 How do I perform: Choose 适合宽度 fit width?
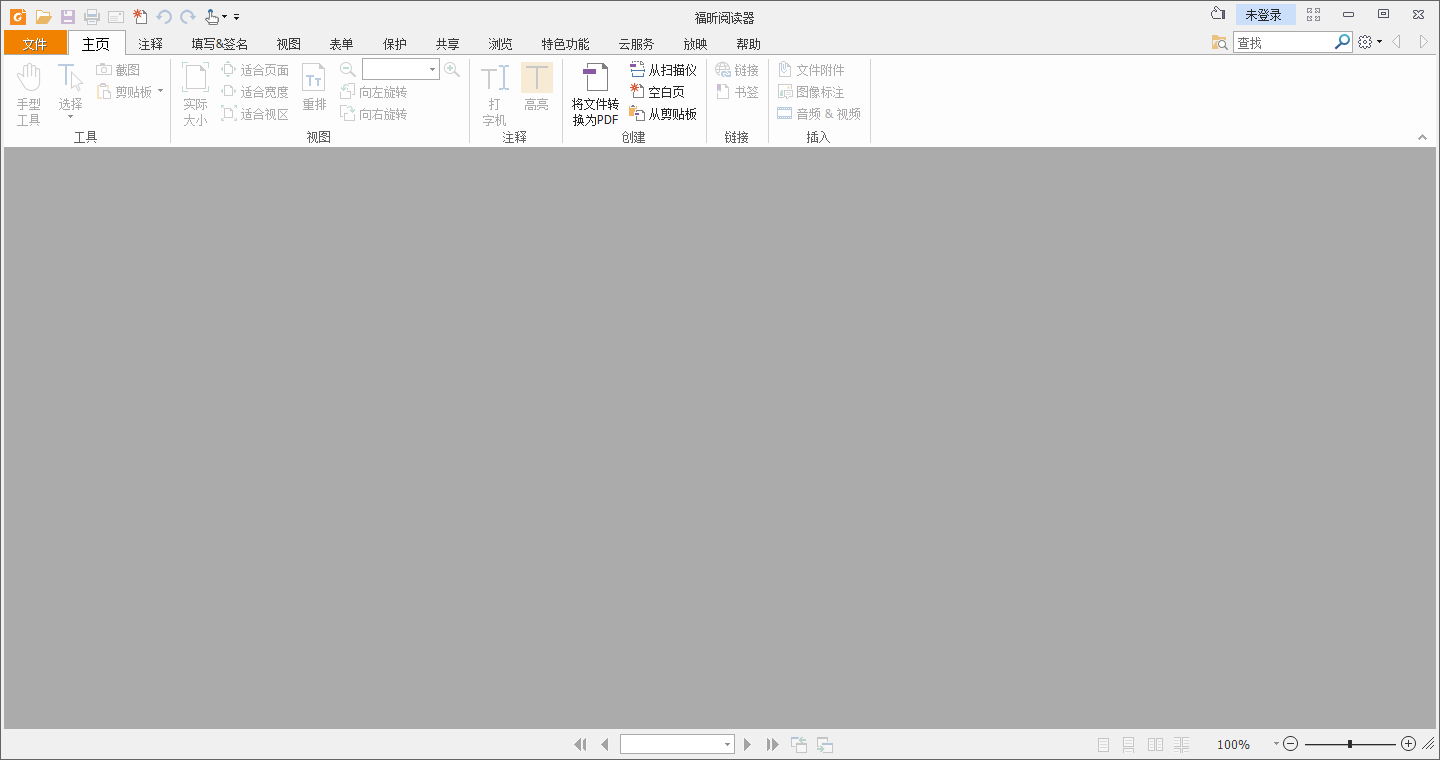pyautogui.click(x=255, y=92)
